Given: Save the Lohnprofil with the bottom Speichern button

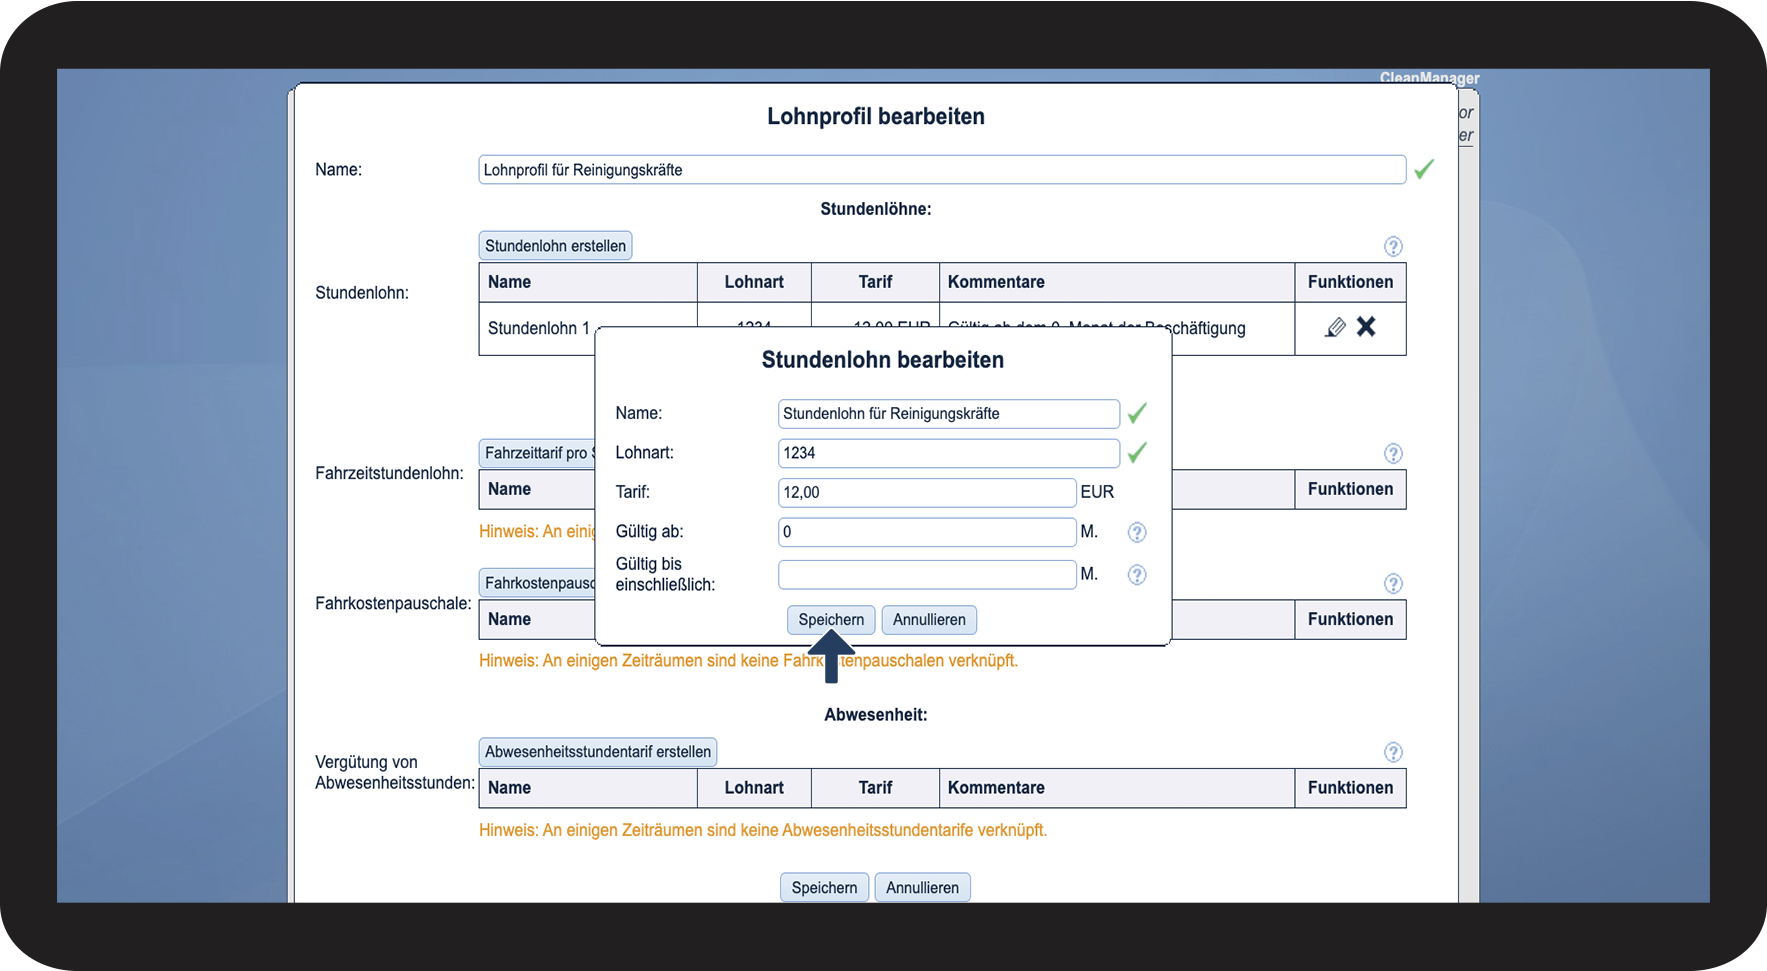Looking at the screenshot, I should point(824,888).
